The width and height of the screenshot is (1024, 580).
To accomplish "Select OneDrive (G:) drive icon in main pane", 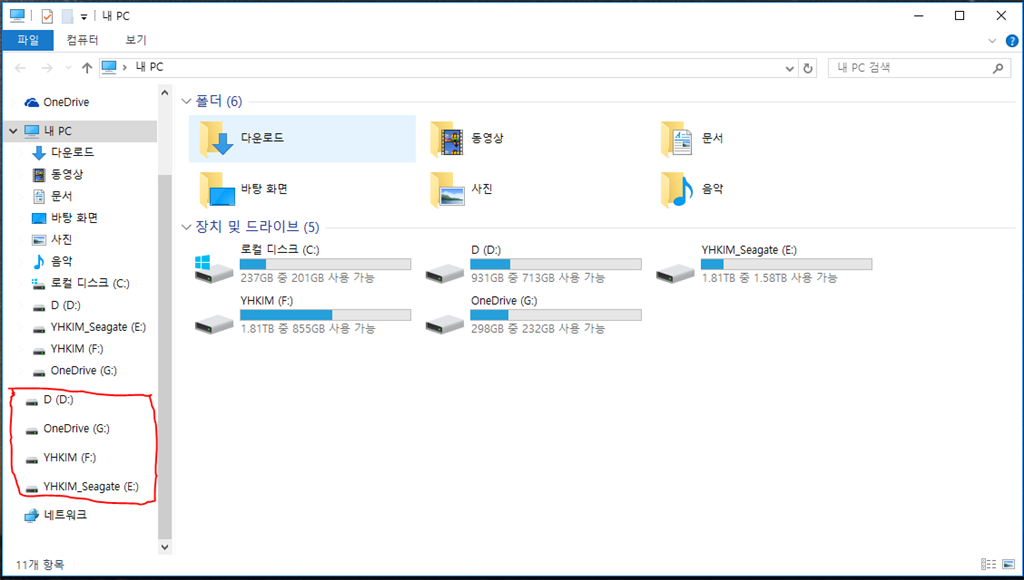I will click(445, 323).
